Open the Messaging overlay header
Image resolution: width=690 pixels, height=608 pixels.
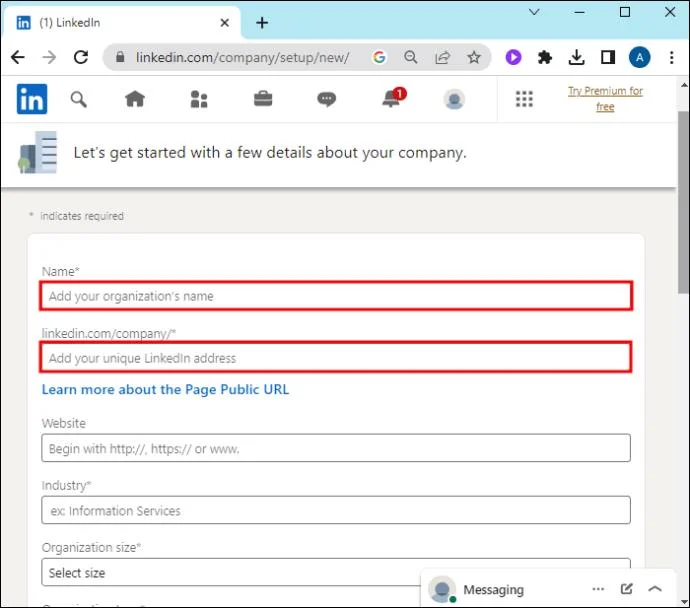[548, 590]
